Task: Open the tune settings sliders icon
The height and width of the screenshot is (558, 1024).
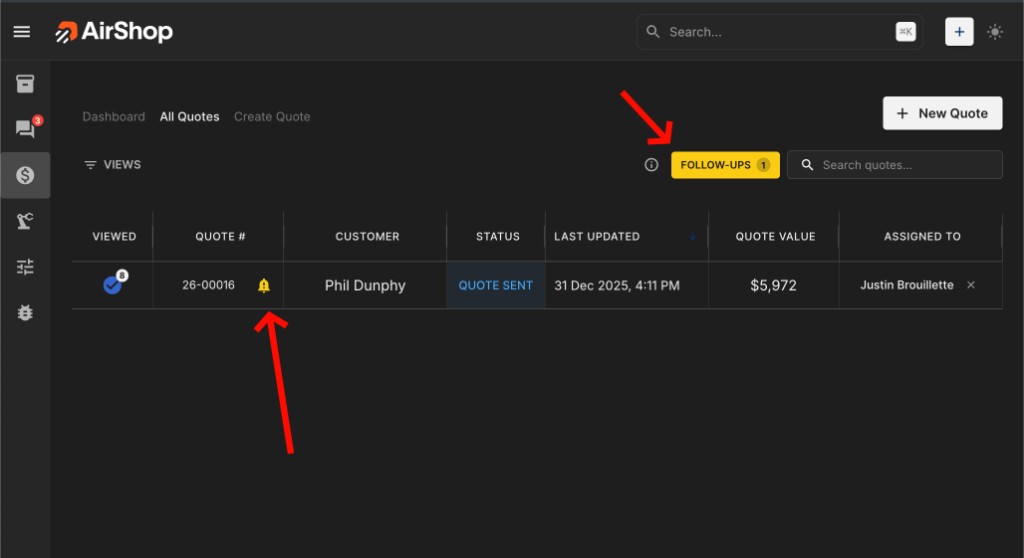Action: point(25,267)
